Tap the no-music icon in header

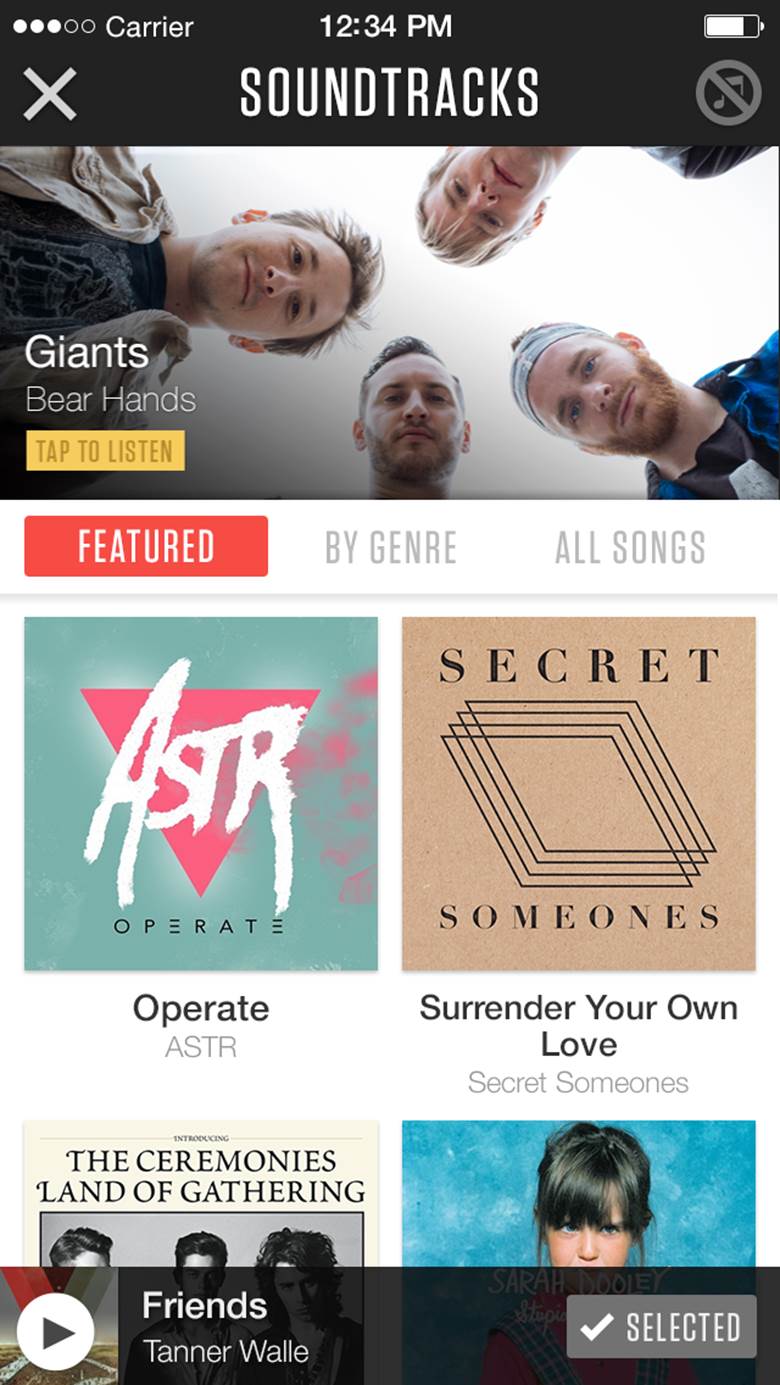click(x=728, y=93)
